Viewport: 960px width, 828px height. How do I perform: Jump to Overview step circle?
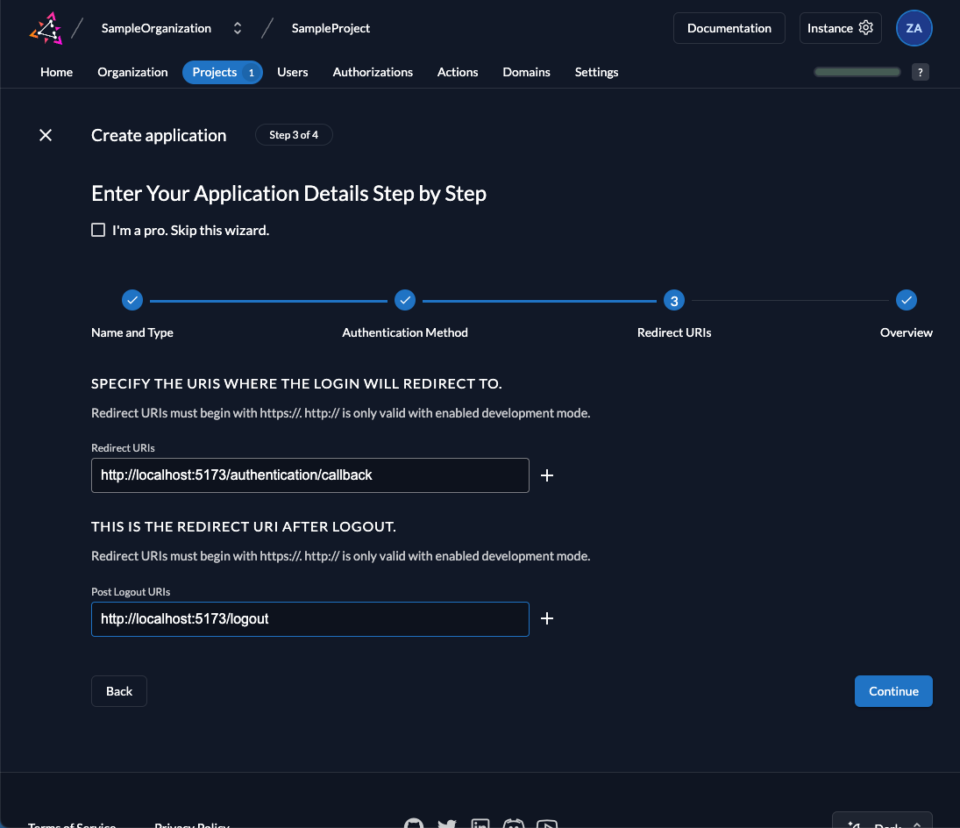906,300
